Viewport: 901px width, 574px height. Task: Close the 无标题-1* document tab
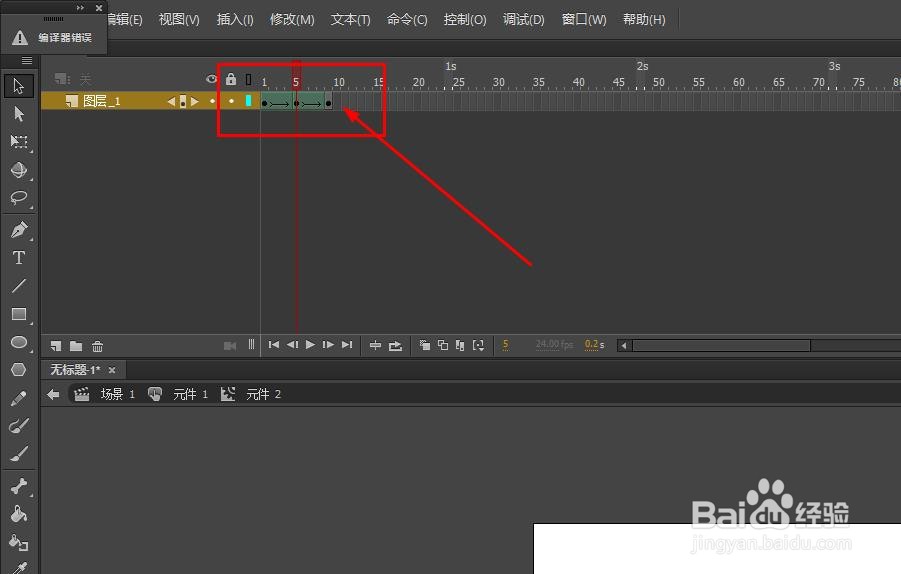pos(112,370)
